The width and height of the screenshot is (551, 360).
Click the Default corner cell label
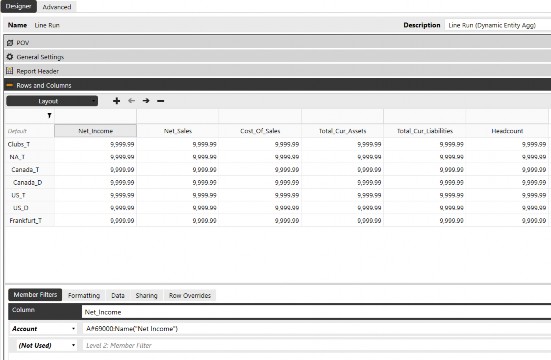click(x=17, y=131)
